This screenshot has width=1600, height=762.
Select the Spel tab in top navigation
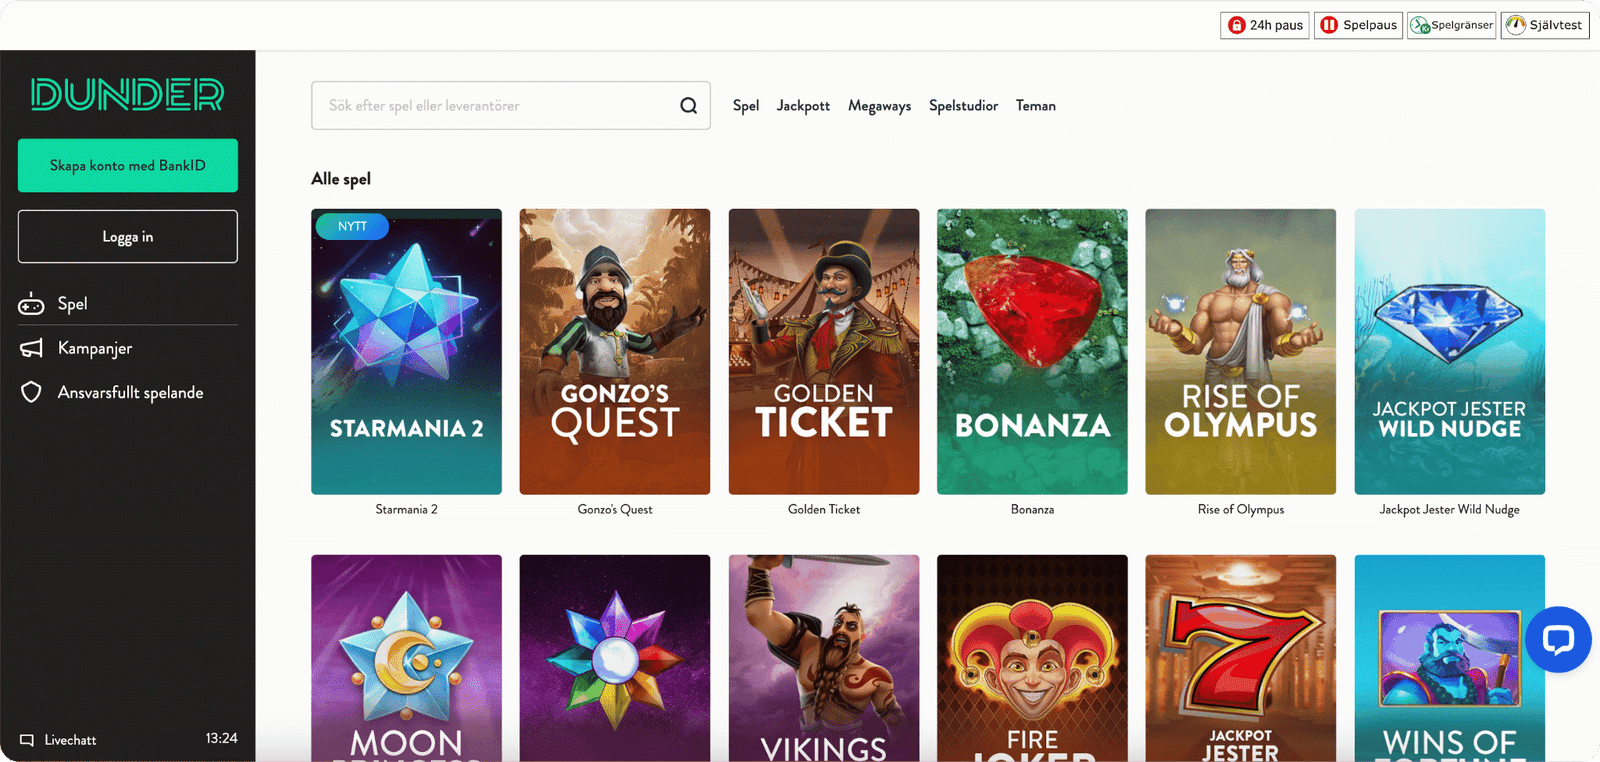(x=746, y=105)
